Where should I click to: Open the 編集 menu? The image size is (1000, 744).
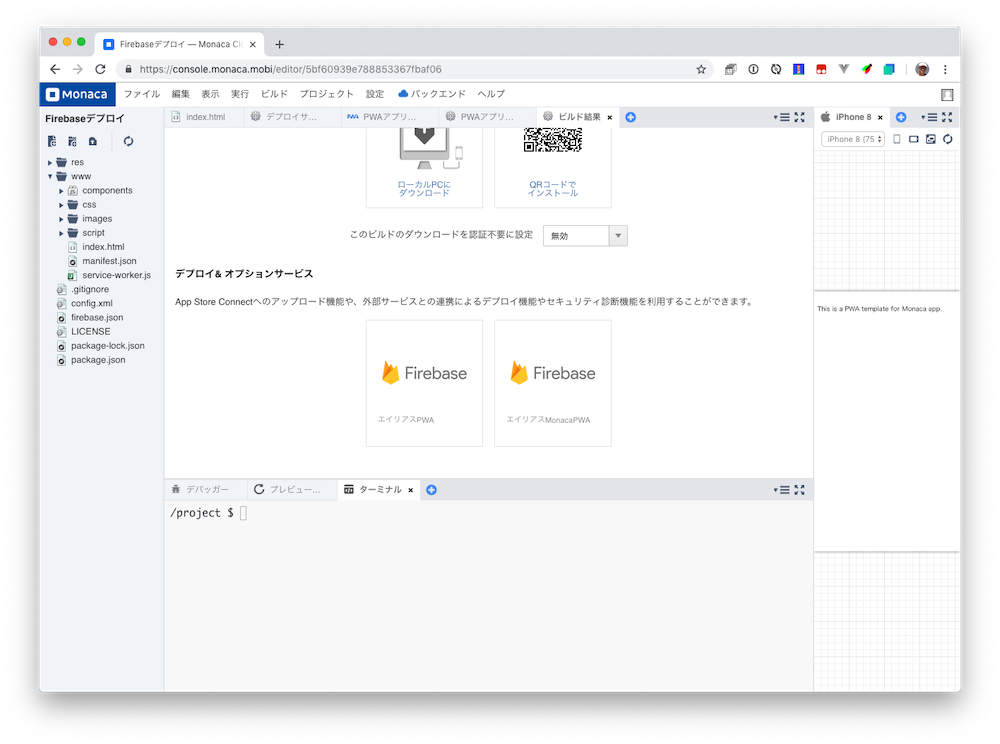pos(180,94)
